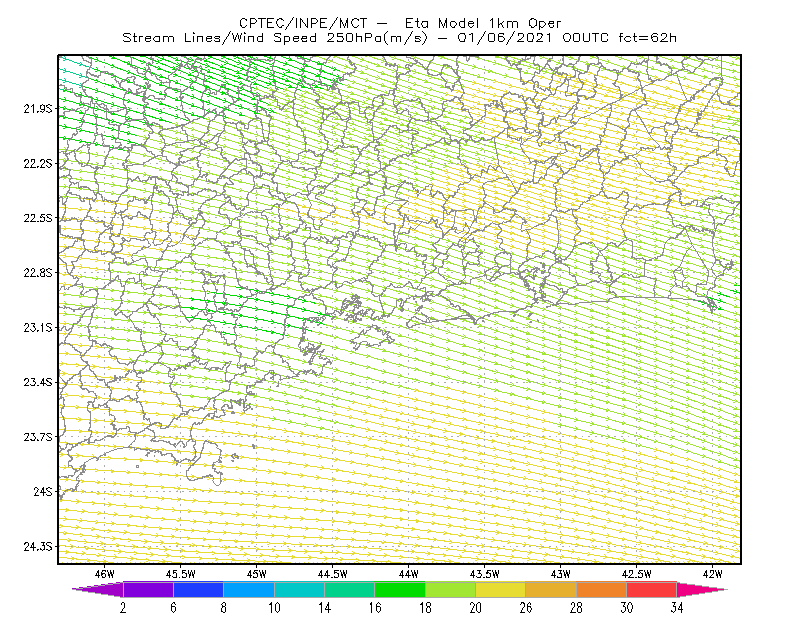Click the bright green 16-18 swatch
This screenshot has height=618, width=800.
click(400, 589)
